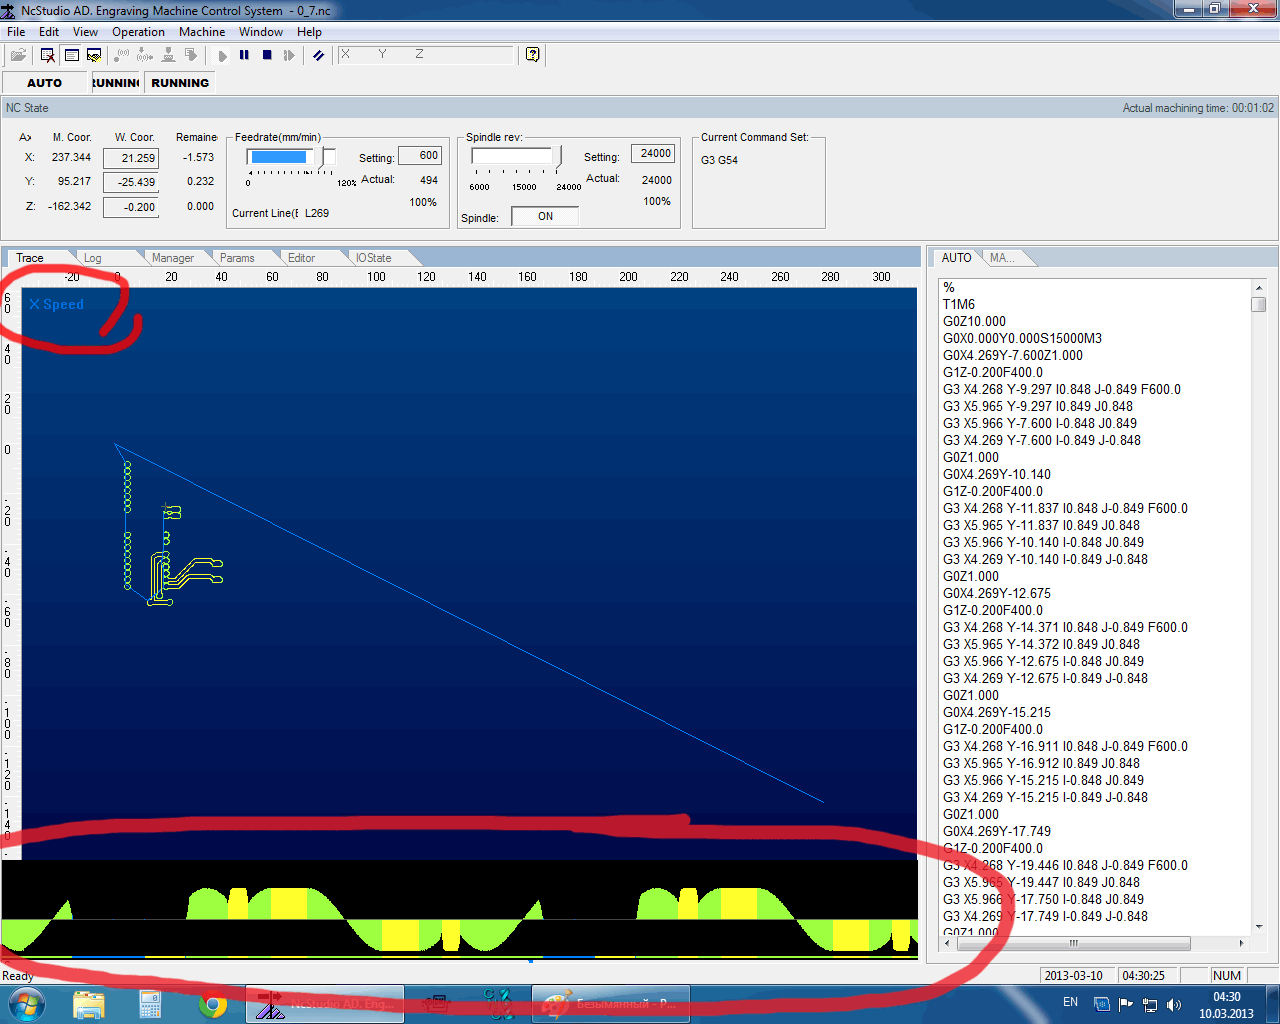Image resolution: width=1280 pixels, height=1024 pixels.
Task: Click the volume speaker tray icon
Action: pyautogui.click(x=1173, y=1004)
